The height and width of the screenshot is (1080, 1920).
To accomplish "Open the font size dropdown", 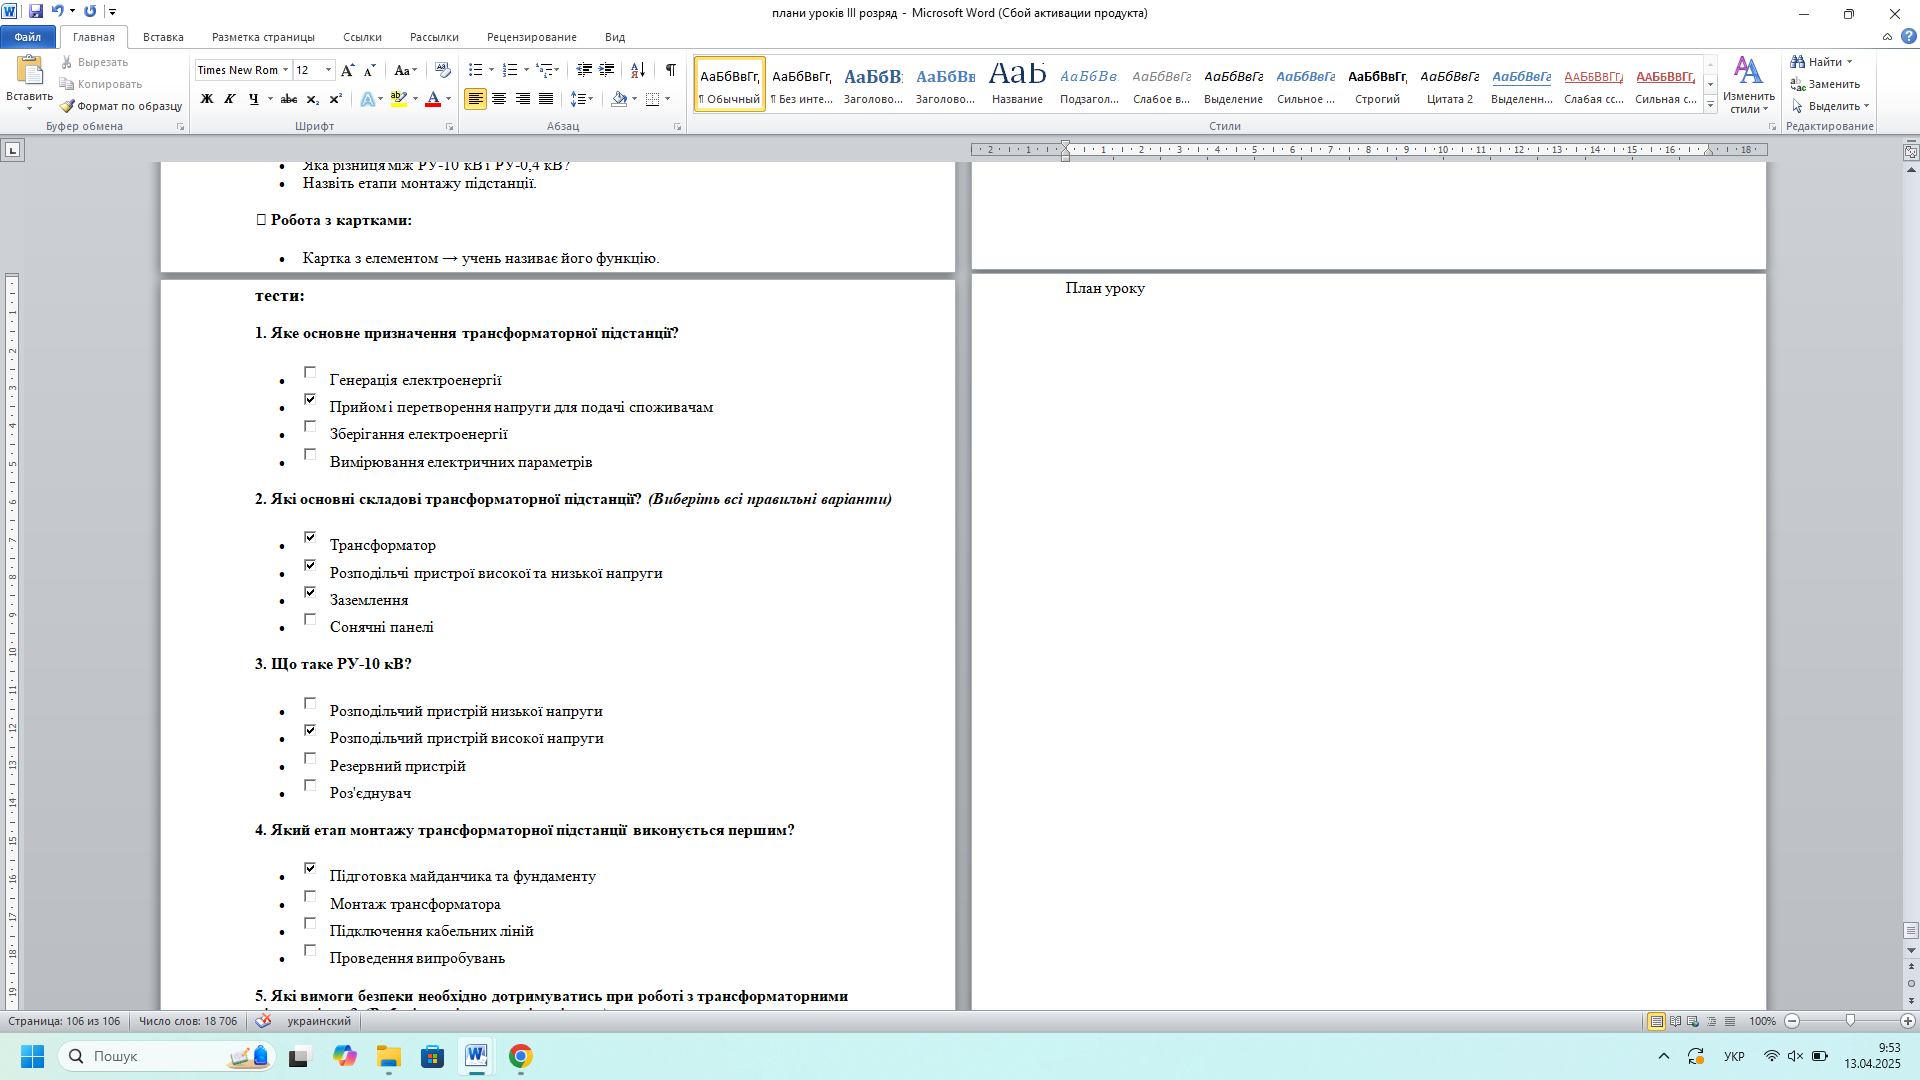I will click(328, 70).
